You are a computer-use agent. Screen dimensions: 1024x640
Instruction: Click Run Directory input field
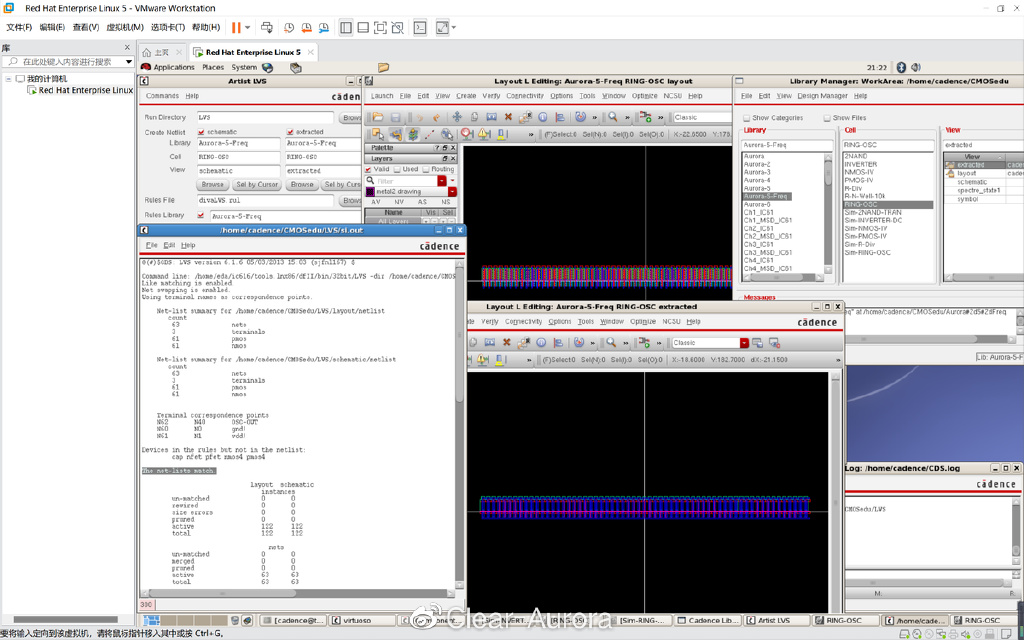point(265,118)
